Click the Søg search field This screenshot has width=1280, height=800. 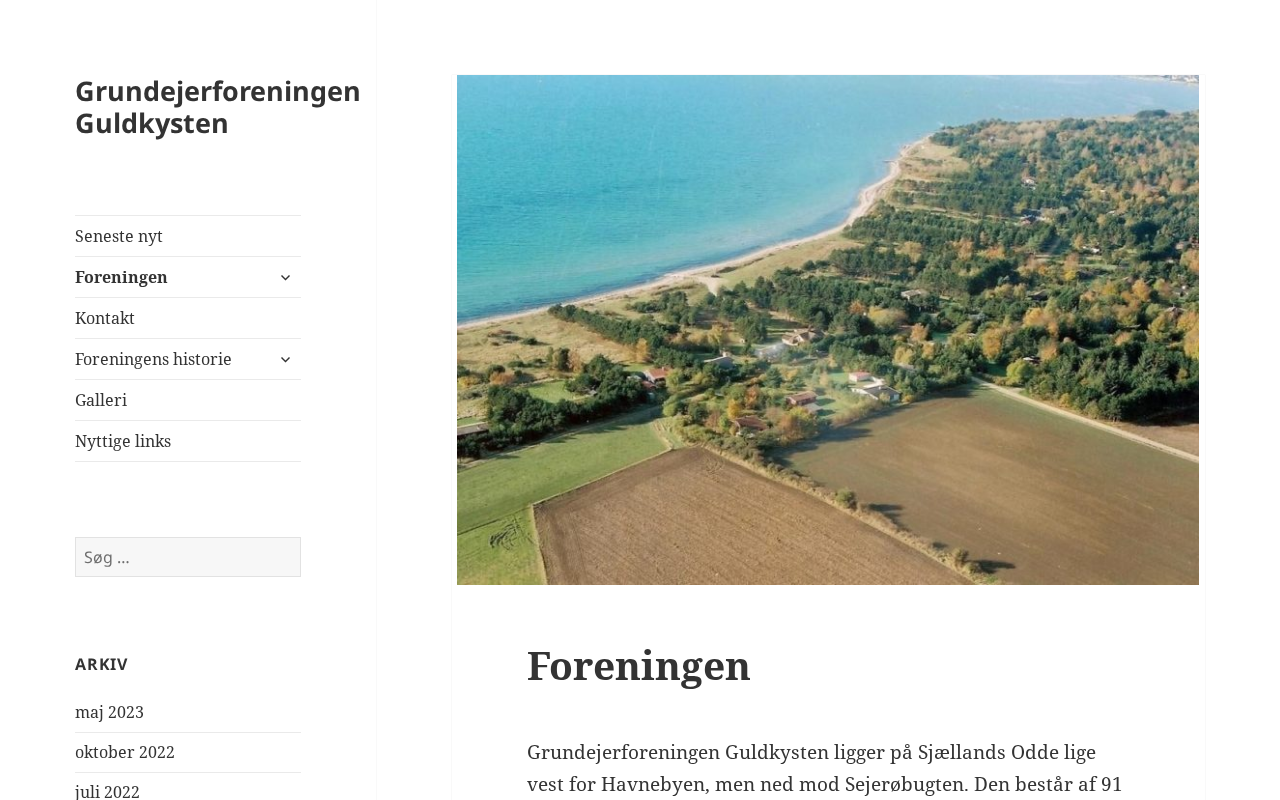coord(188,557)
